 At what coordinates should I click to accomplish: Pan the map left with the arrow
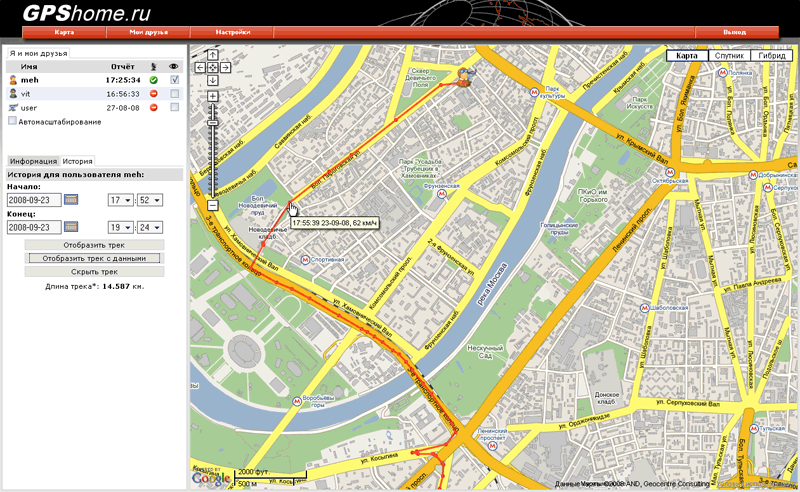(x=200, y=67)
